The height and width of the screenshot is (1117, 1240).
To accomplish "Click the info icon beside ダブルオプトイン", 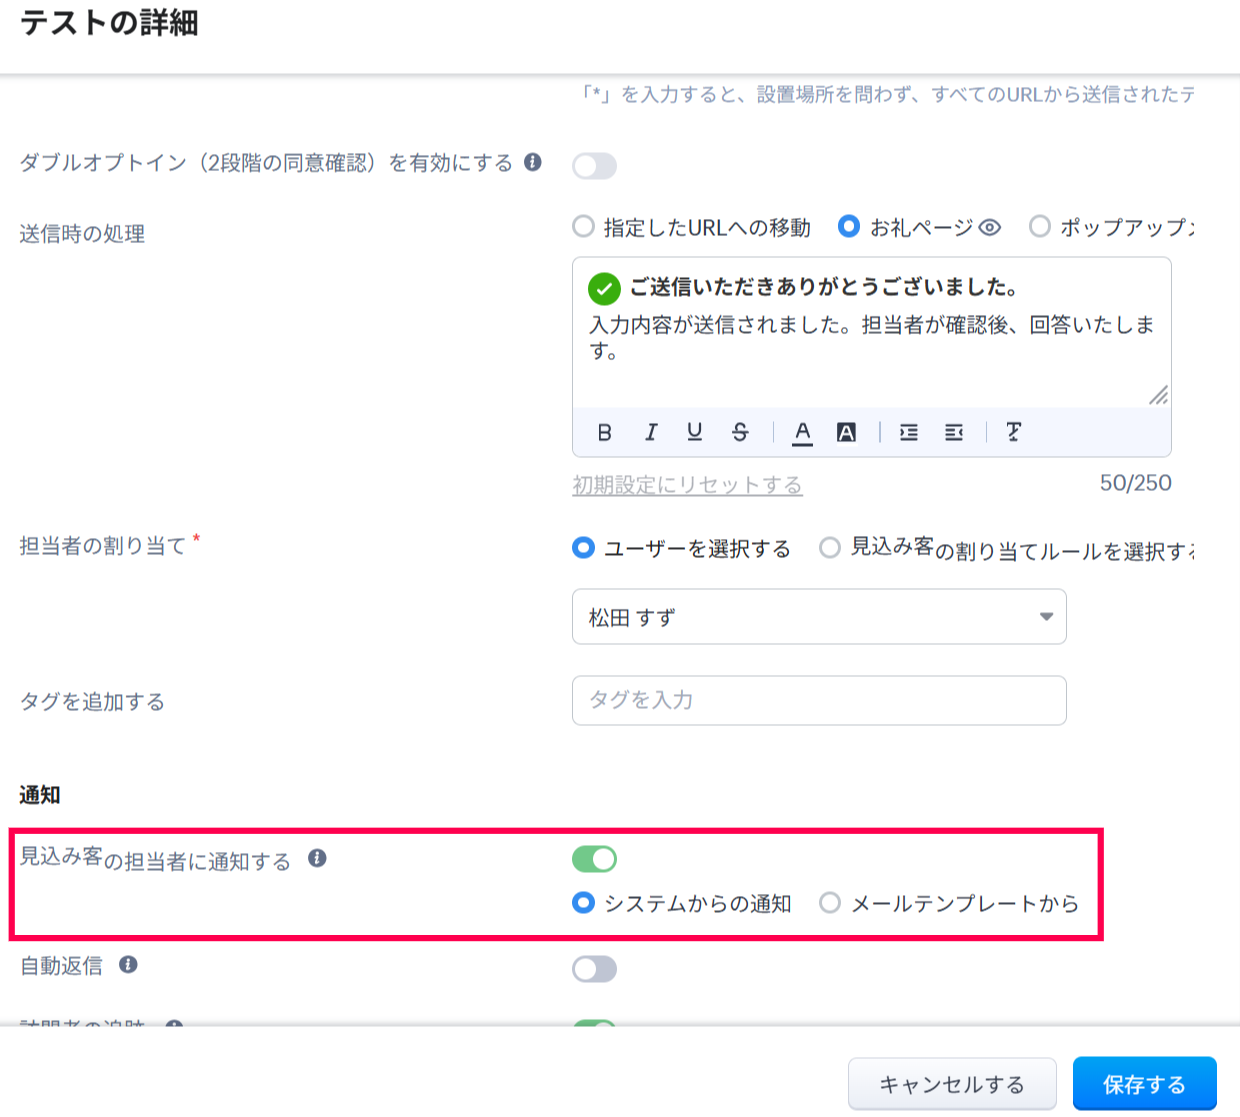I will pos(533,162).
